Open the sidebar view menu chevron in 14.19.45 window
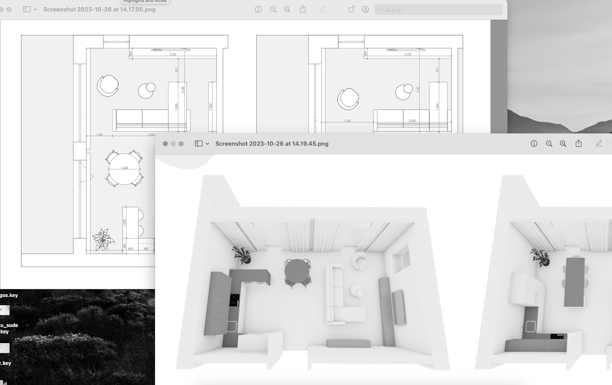 (x=207, y=144)
